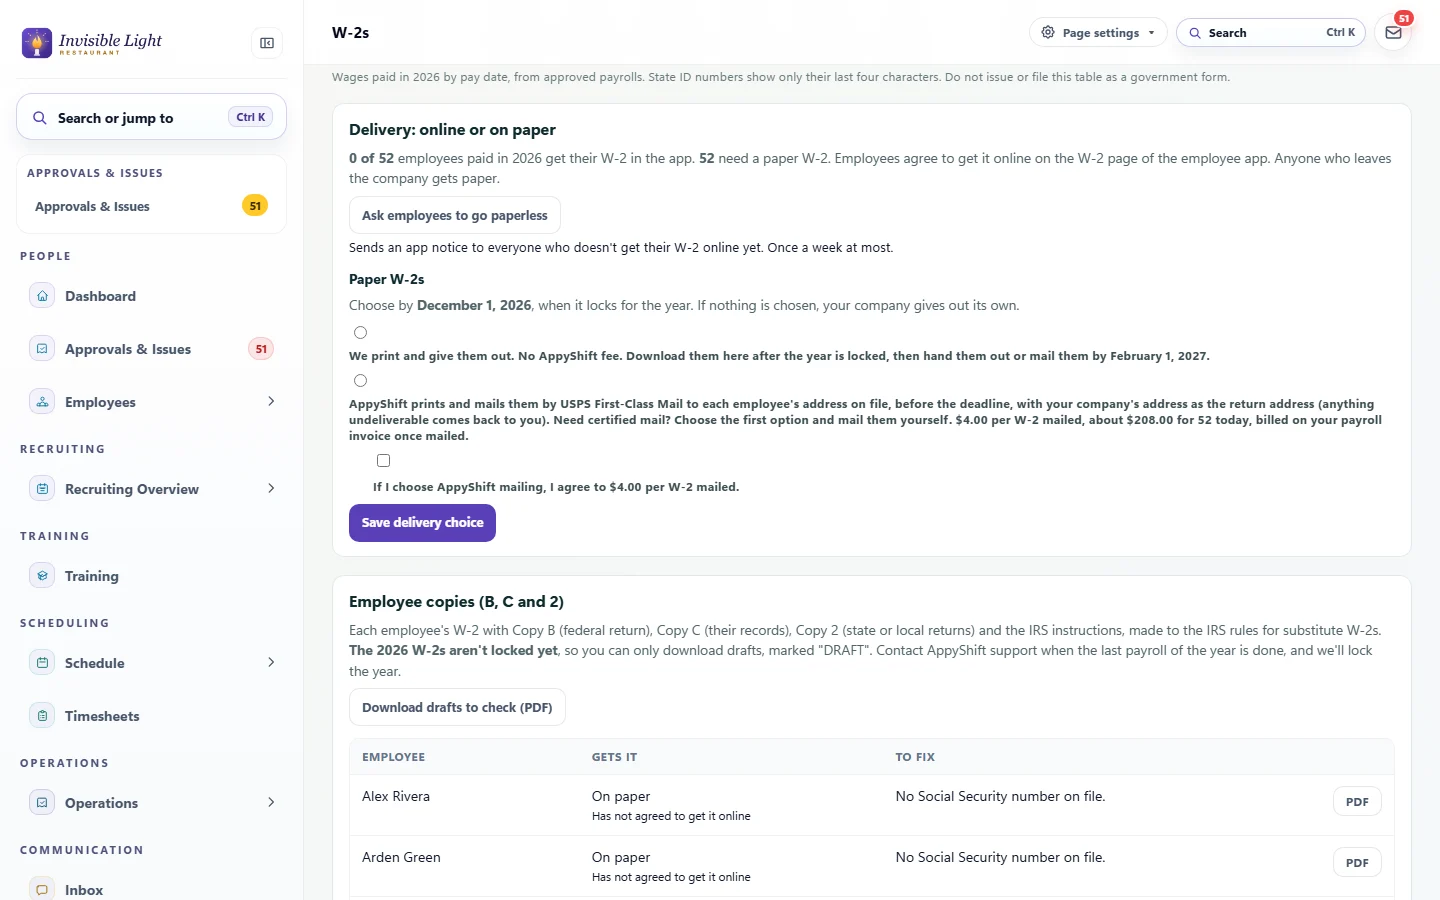Screen dimensions: 1440x900
Task: Open PDF for Arden Green
Action: (x=1357, y=863)
